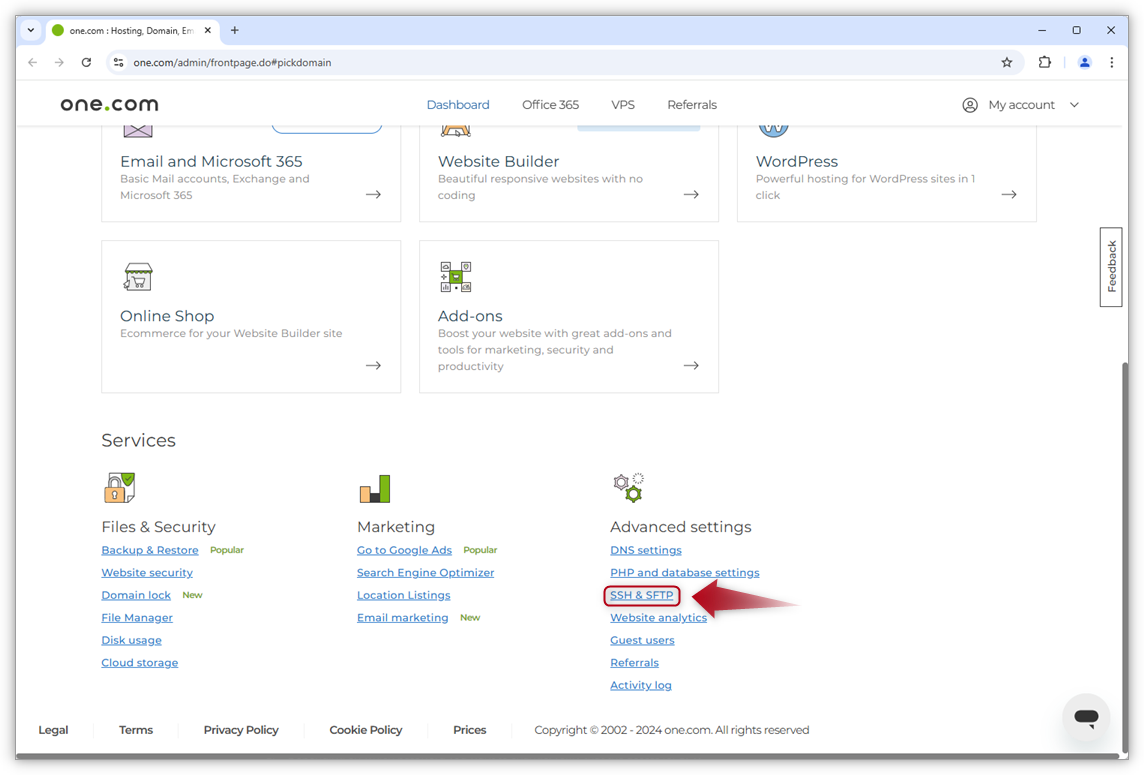Open the WordPress heading

797,161
